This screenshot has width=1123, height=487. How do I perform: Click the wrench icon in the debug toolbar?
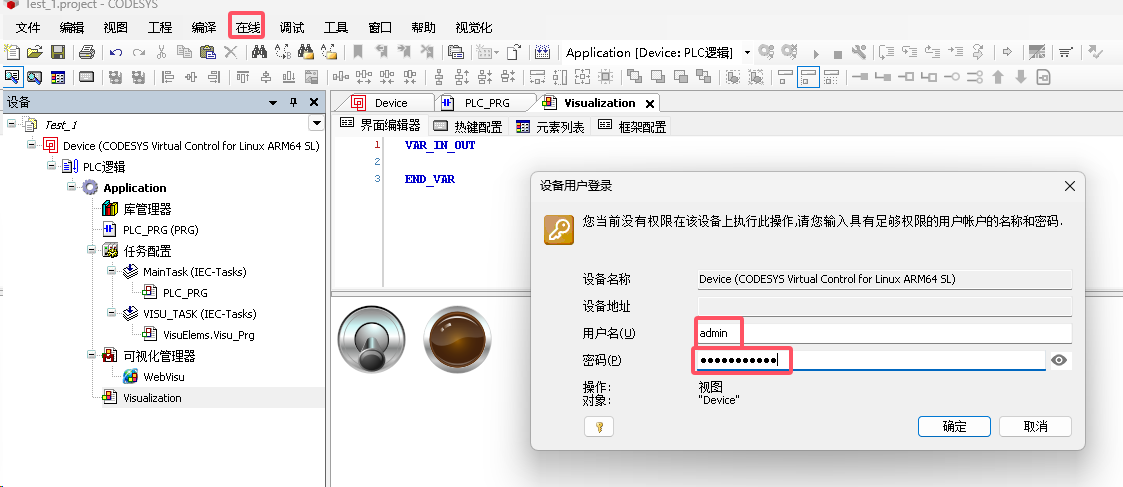pos(859,52)
